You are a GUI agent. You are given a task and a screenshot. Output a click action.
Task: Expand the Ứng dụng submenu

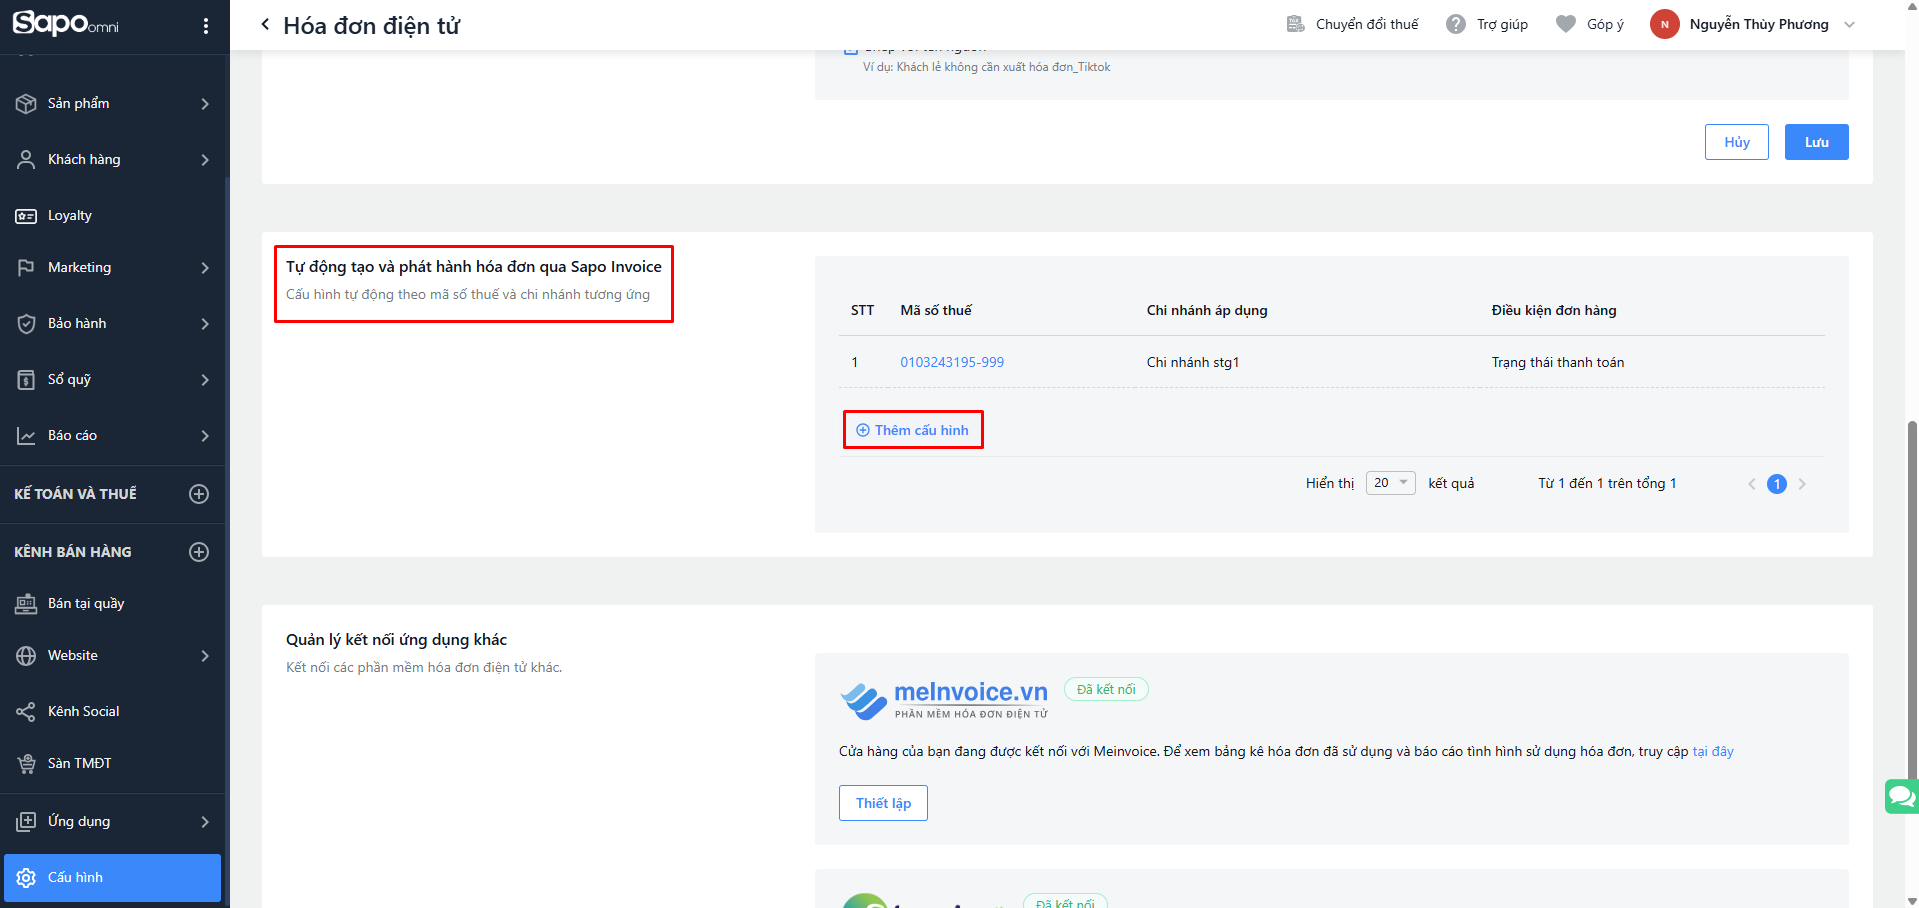click(x=205, y=822)
